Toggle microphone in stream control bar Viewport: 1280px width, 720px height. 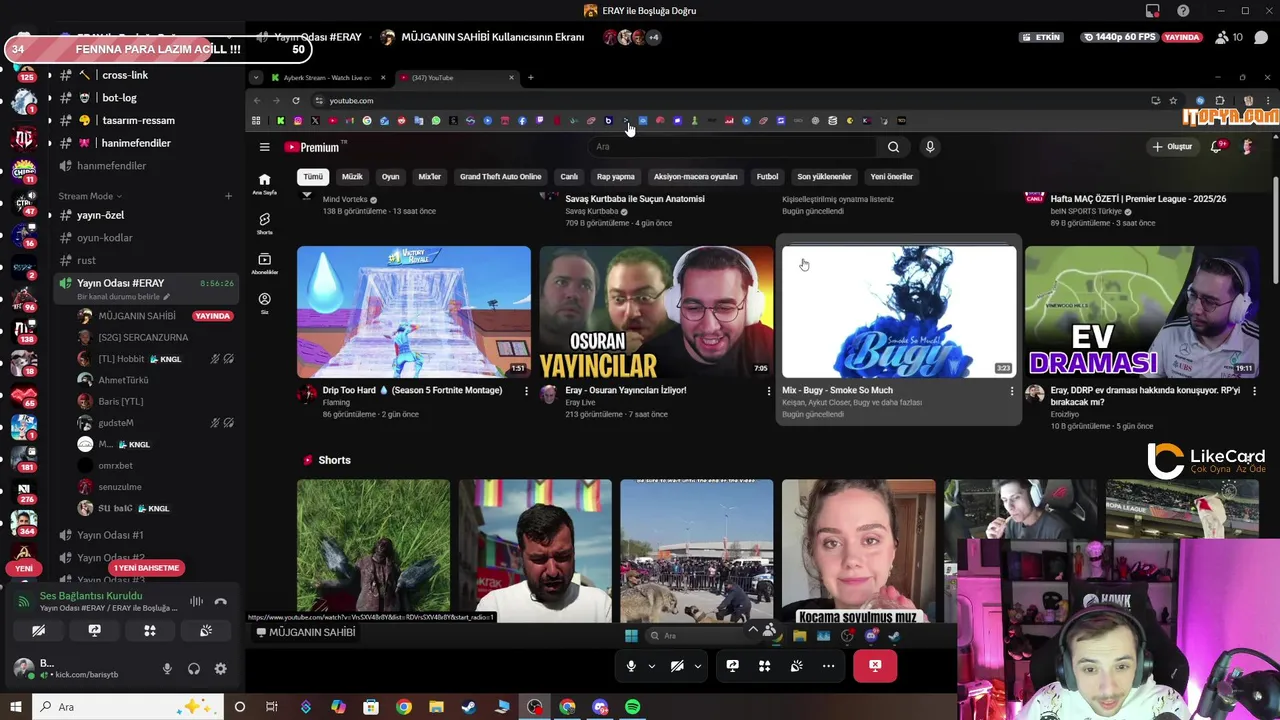coord(631,666)
